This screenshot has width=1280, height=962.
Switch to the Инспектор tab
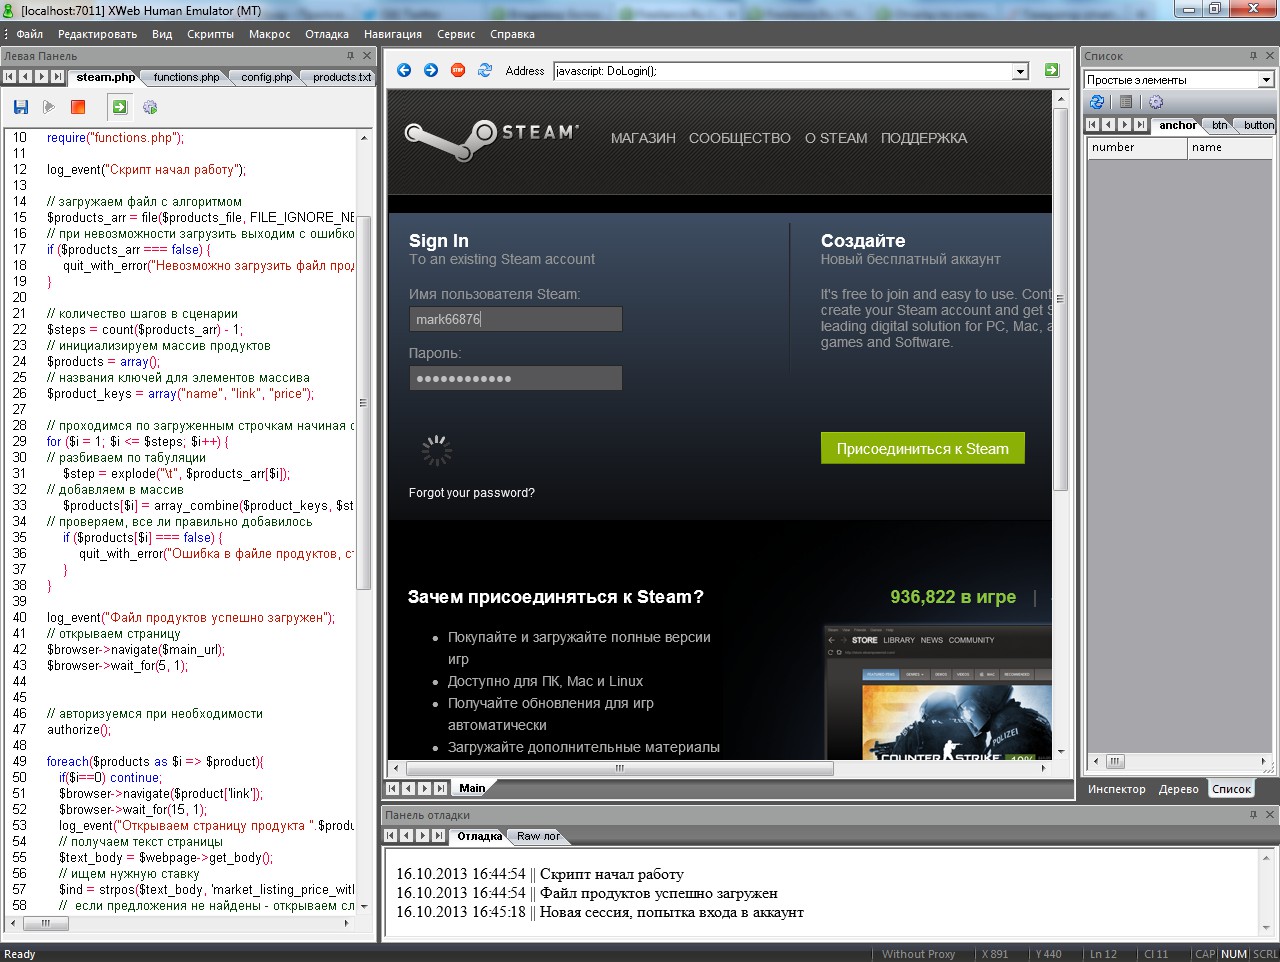pos(1117,789)
